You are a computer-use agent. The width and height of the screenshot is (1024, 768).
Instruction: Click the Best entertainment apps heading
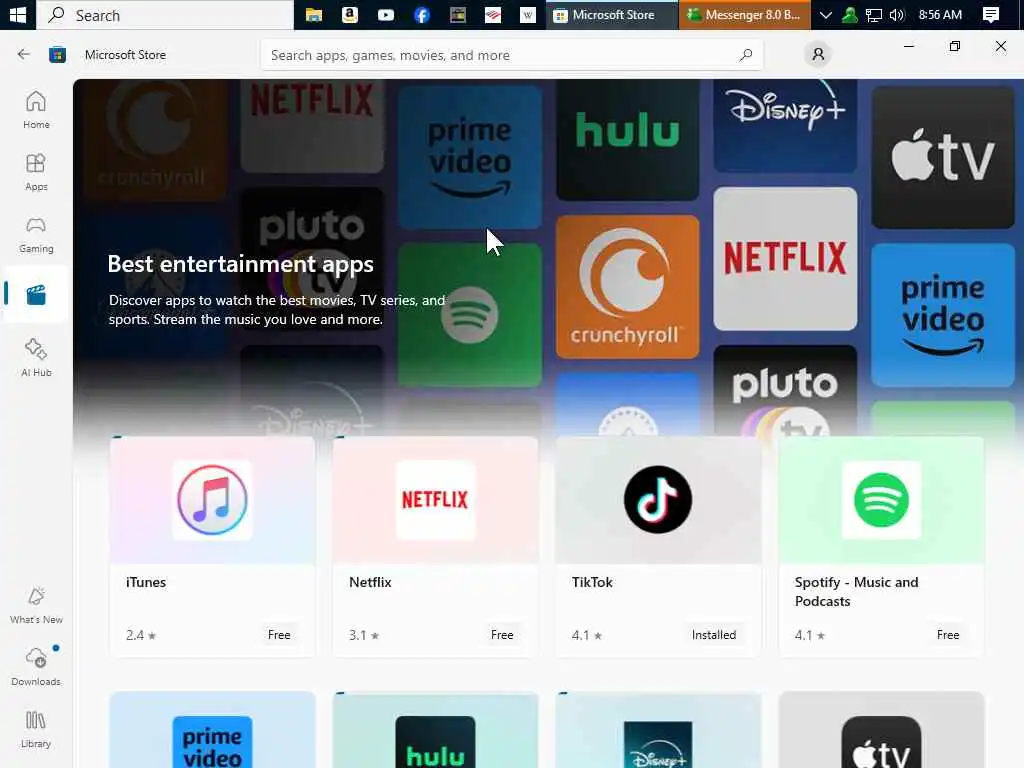(x=240, y=264)
